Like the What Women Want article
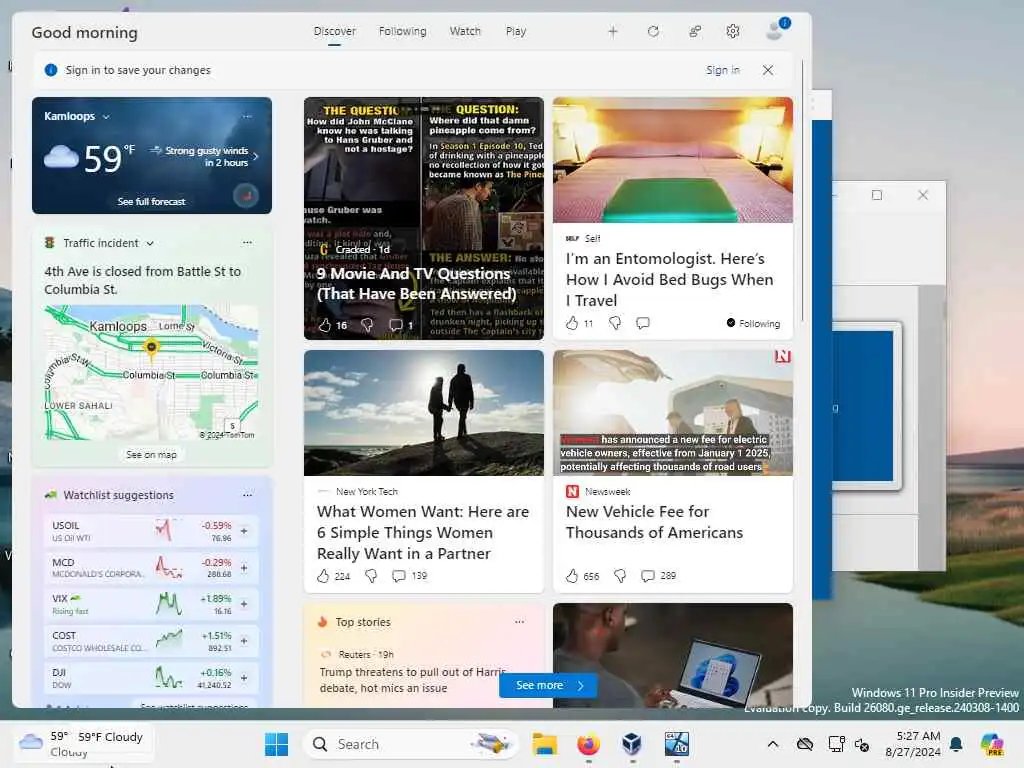 [323, 575]
